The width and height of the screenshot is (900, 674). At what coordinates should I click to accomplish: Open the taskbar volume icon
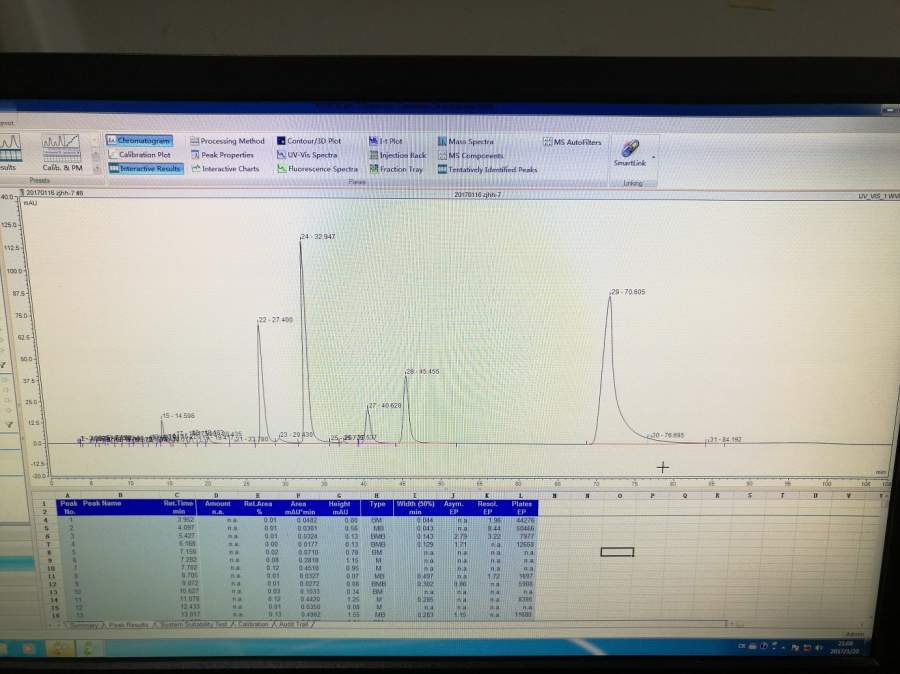point(820,648)
